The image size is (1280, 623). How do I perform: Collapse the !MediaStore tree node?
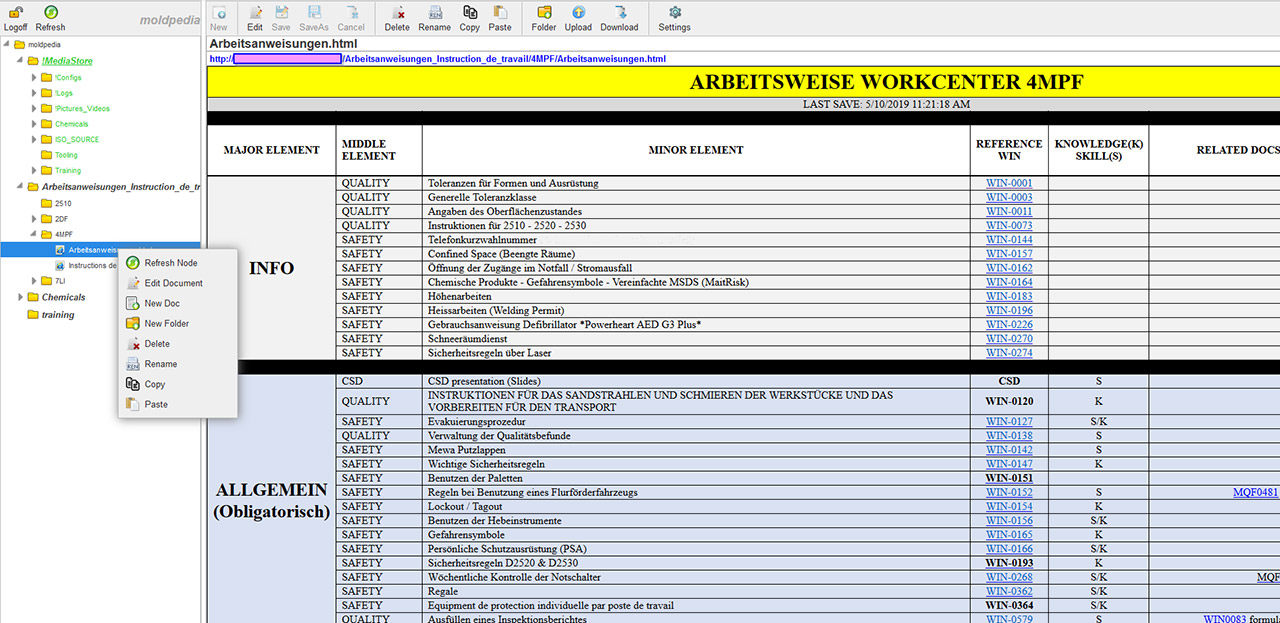coord(20,61)
